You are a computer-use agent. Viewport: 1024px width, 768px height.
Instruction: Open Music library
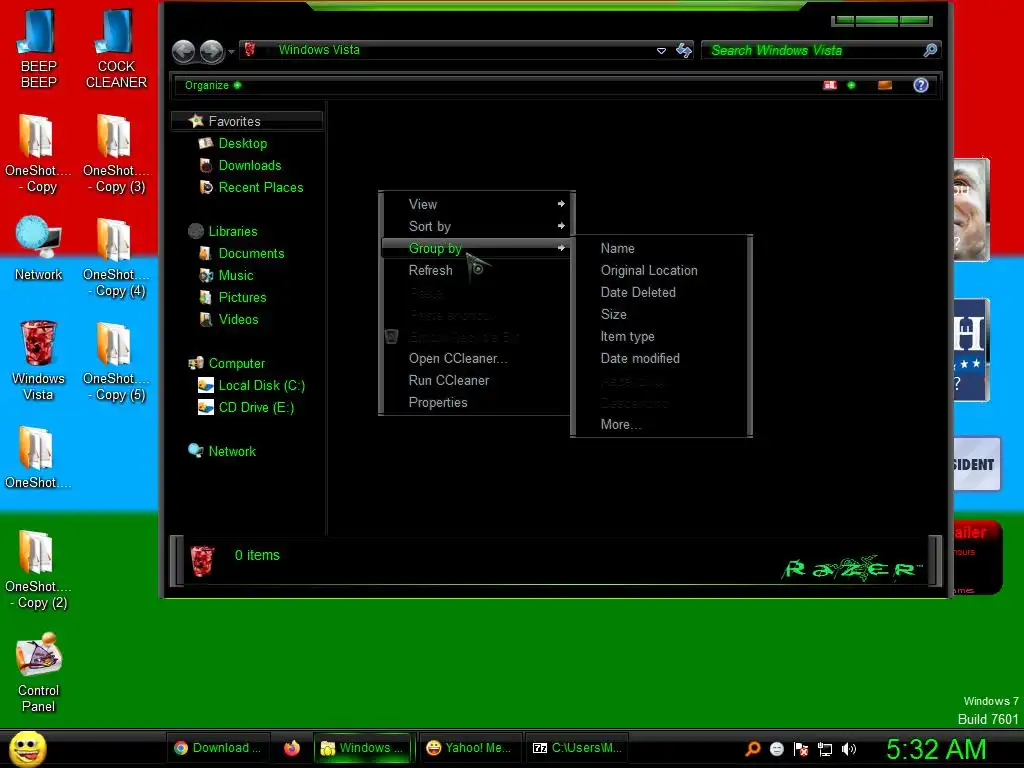(x=236, y=276)
